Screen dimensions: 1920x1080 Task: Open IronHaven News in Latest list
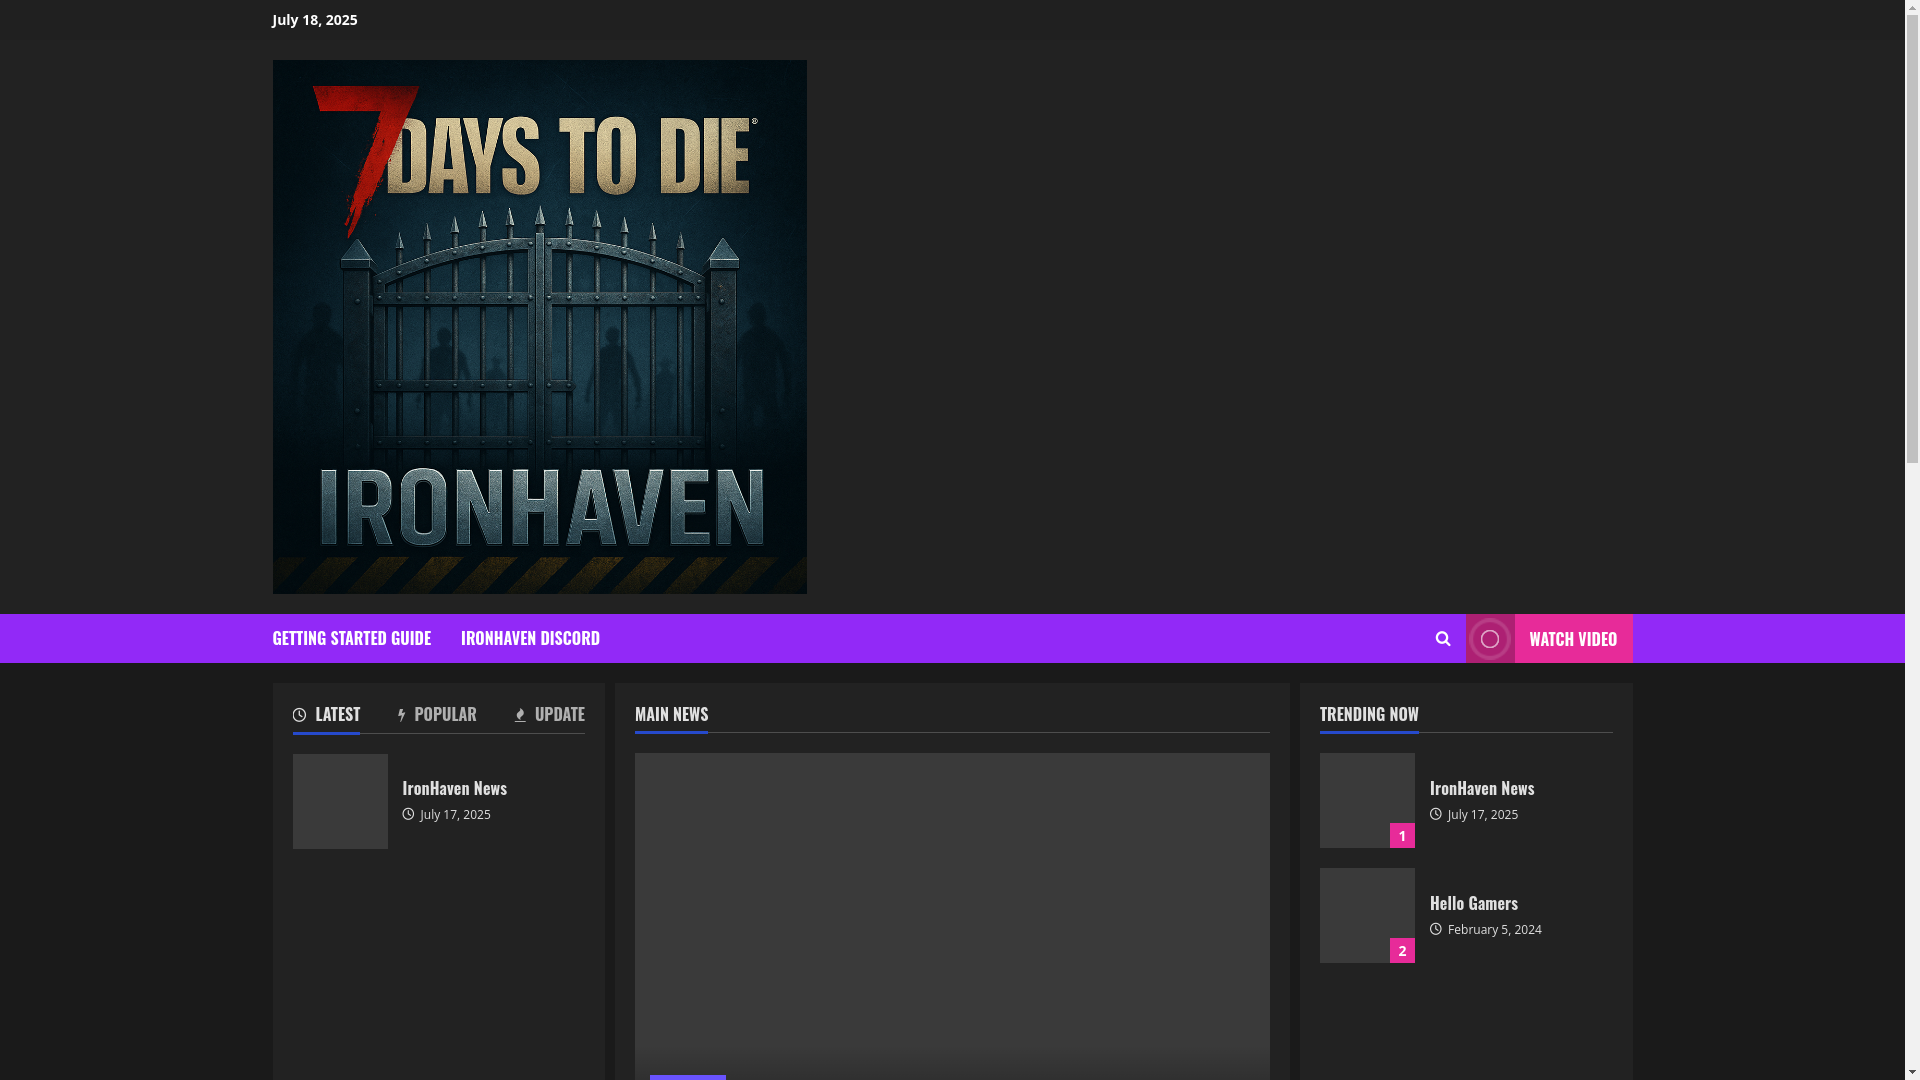click(x=454, y=788)
